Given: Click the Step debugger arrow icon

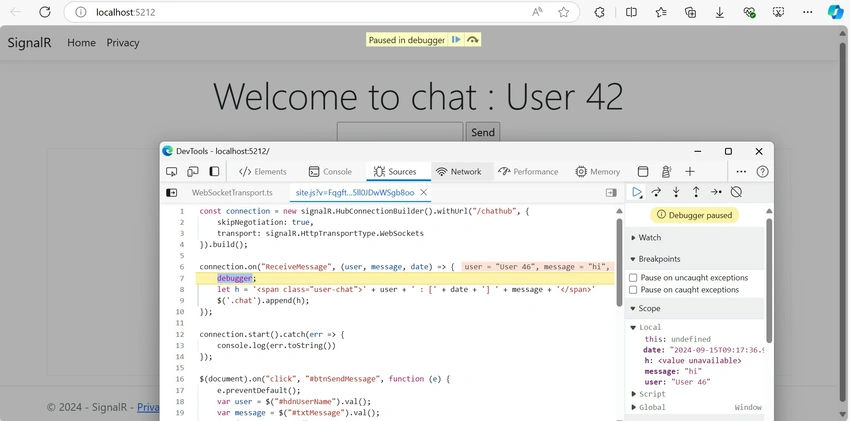Looking at the screenshot, I should 716,192.
